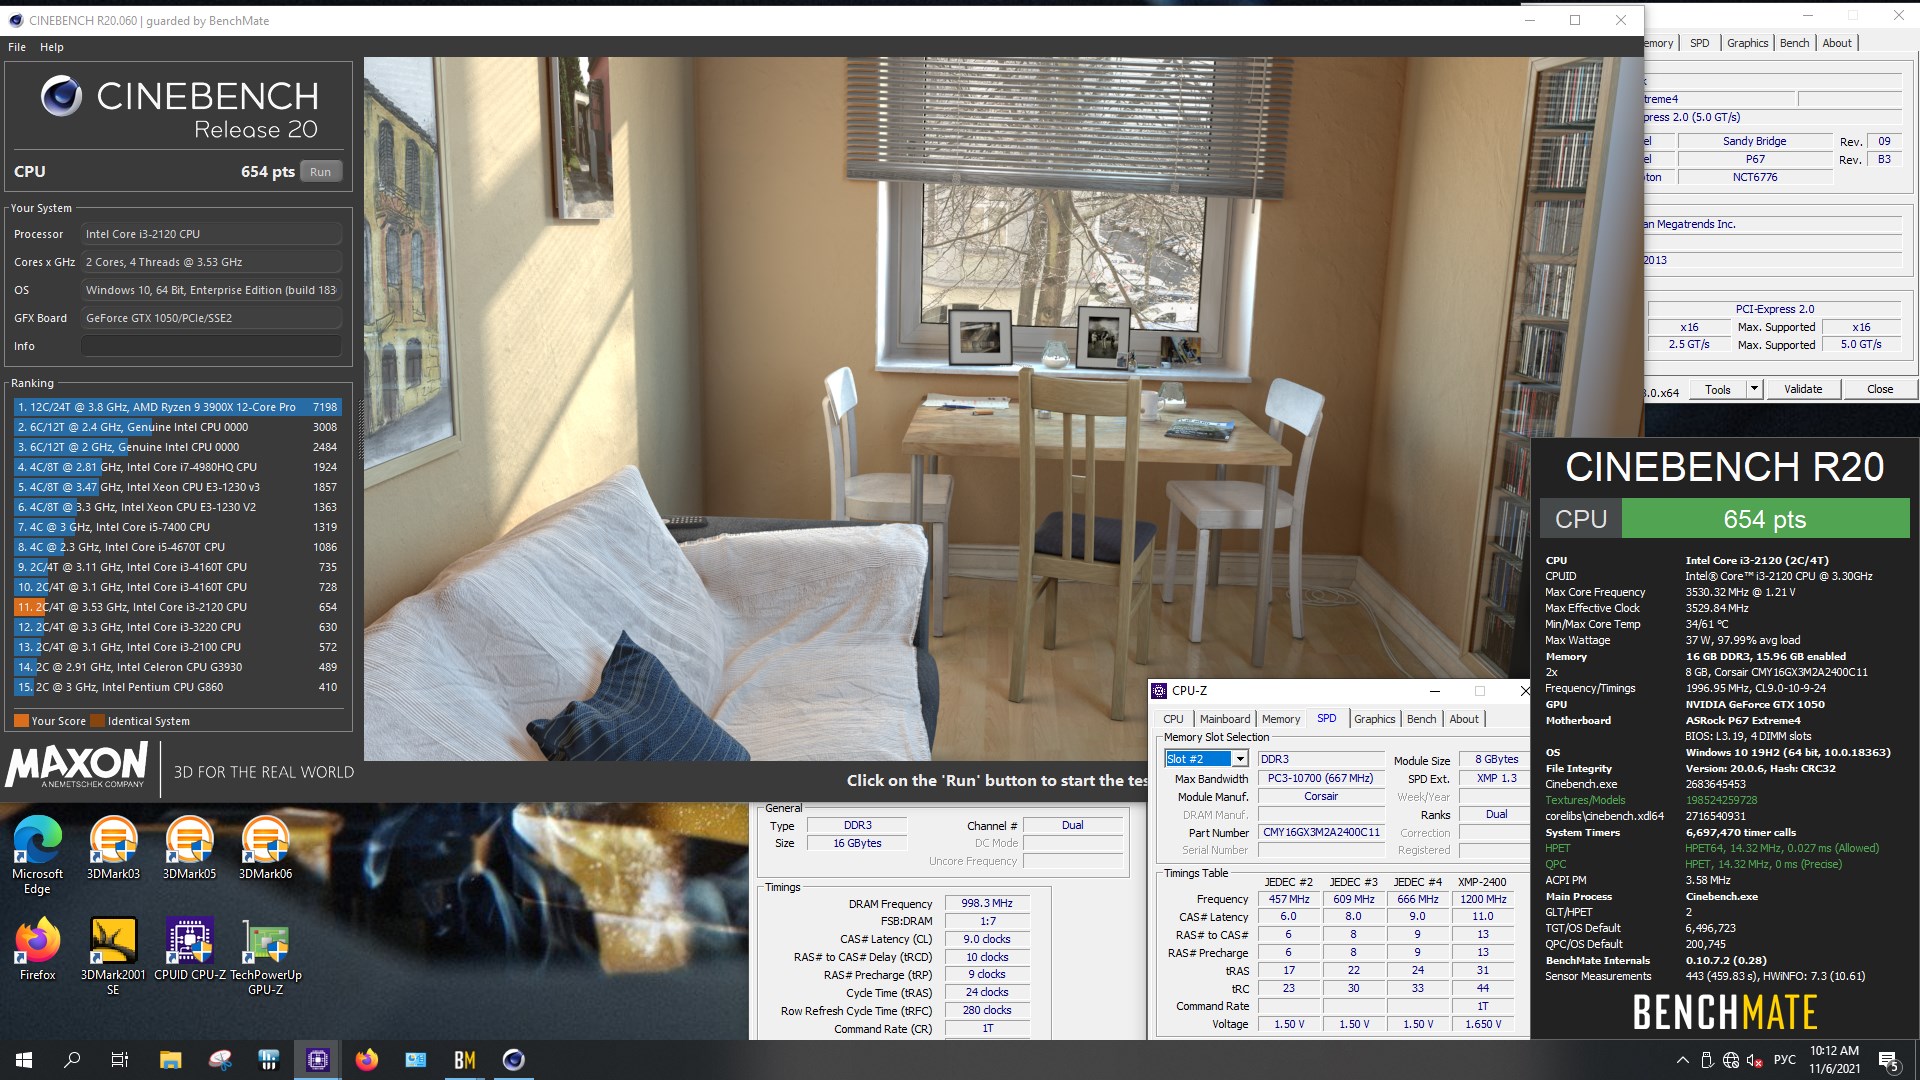
Task: Click the Cinebench sphere logo
Action: (61, 96)
